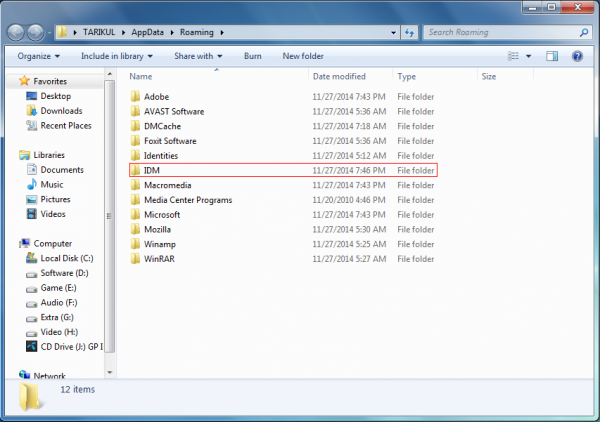Click the Forward navigation arrow
The height and width of the screenshot is (422, 600).
[x=36, y=32]
